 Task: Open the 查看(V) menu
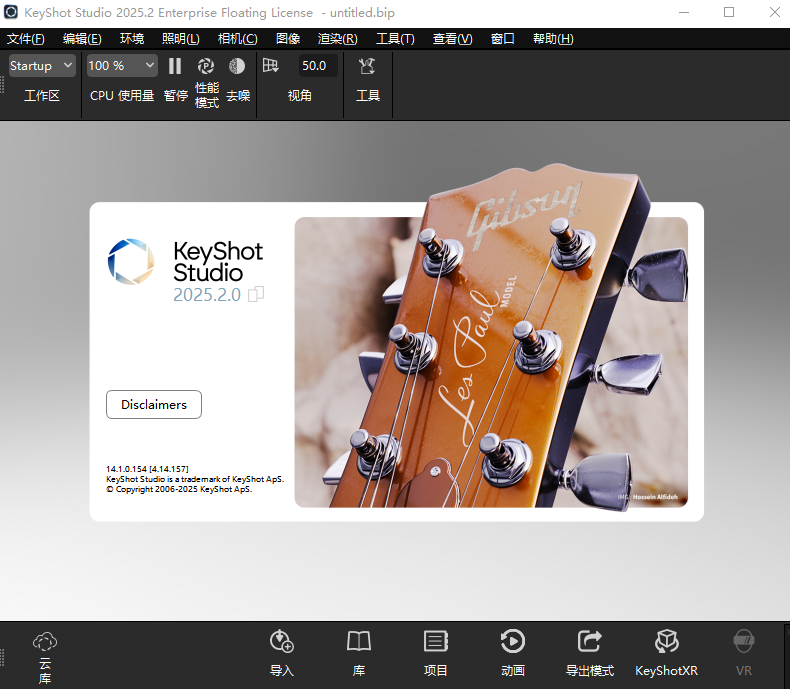452,39
